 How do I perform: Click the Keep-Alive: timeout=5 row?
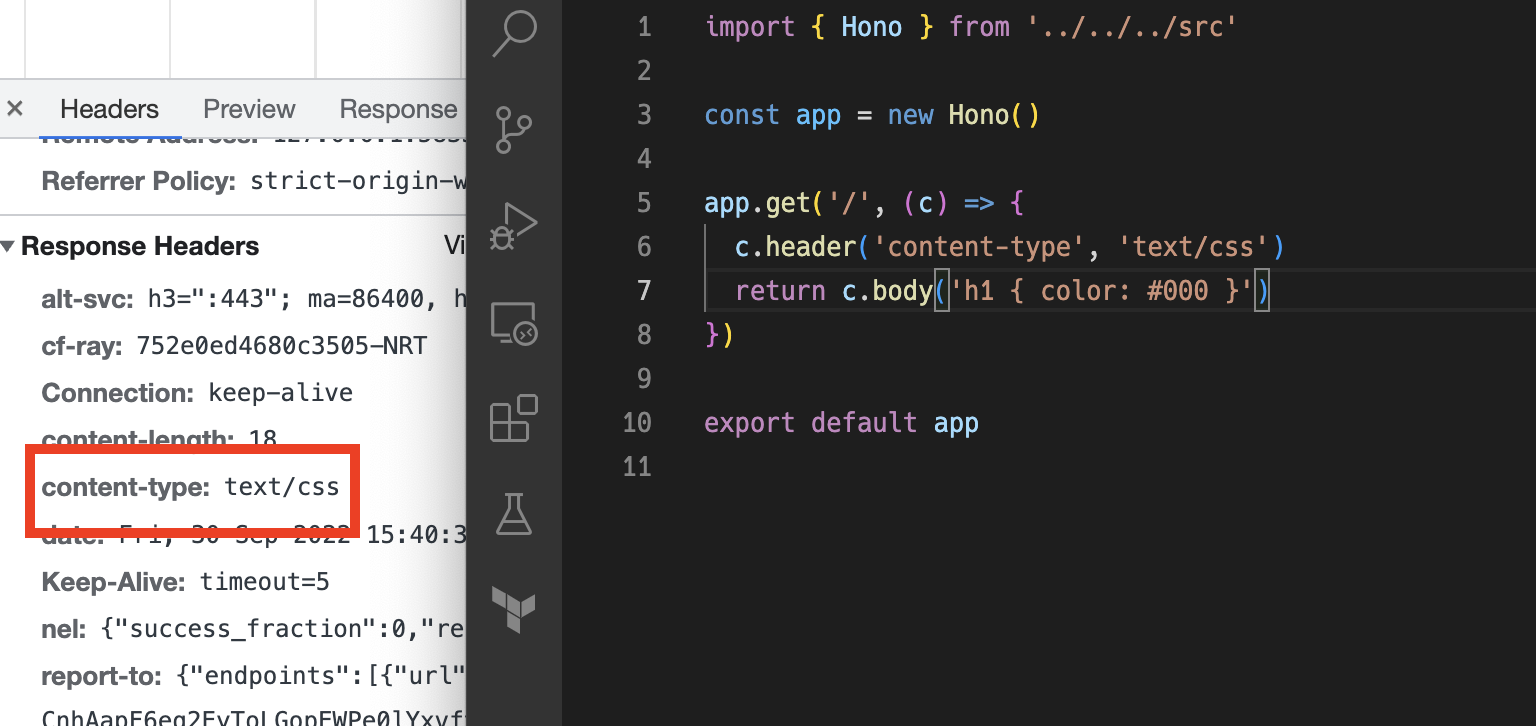pyautogui.click(x=185, y=582)
